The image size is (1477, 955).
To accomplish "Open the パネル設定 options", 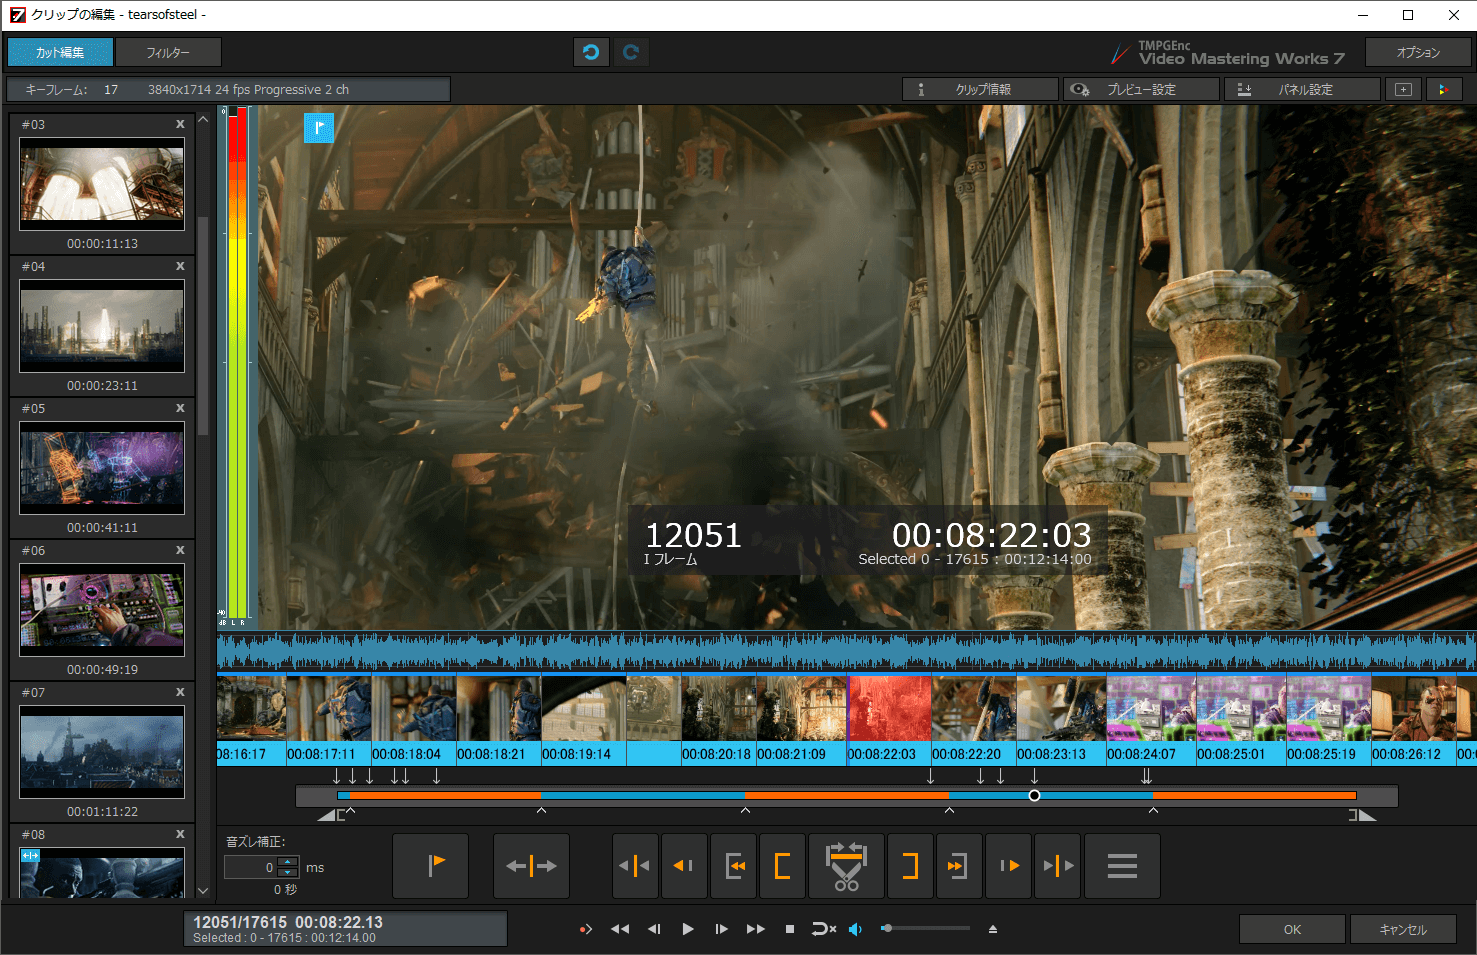I will click(x=1302, y=89).
